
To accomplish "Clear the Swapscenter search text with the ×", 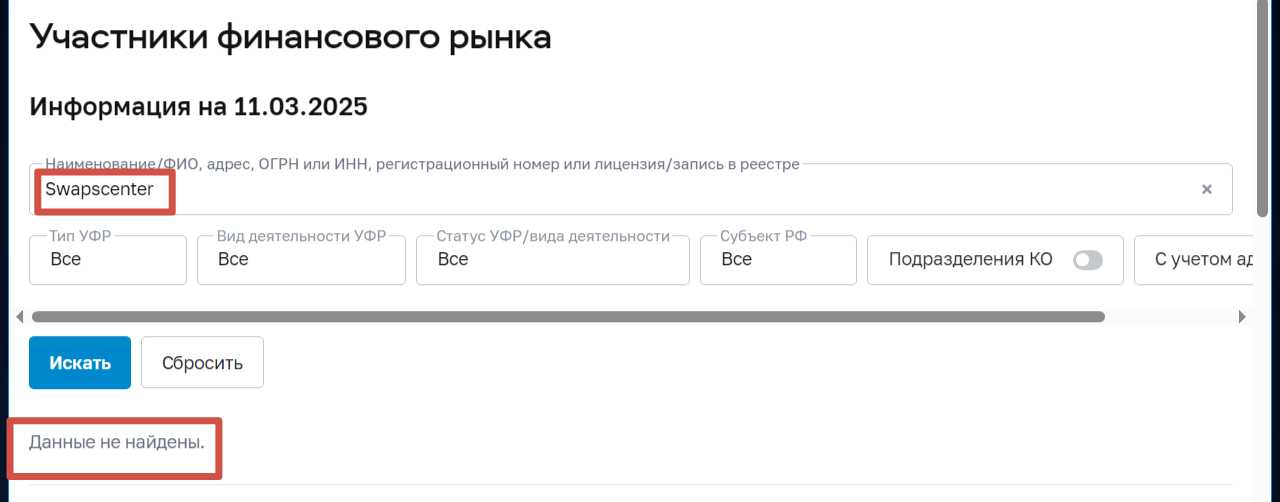I will pos(1207,190).
